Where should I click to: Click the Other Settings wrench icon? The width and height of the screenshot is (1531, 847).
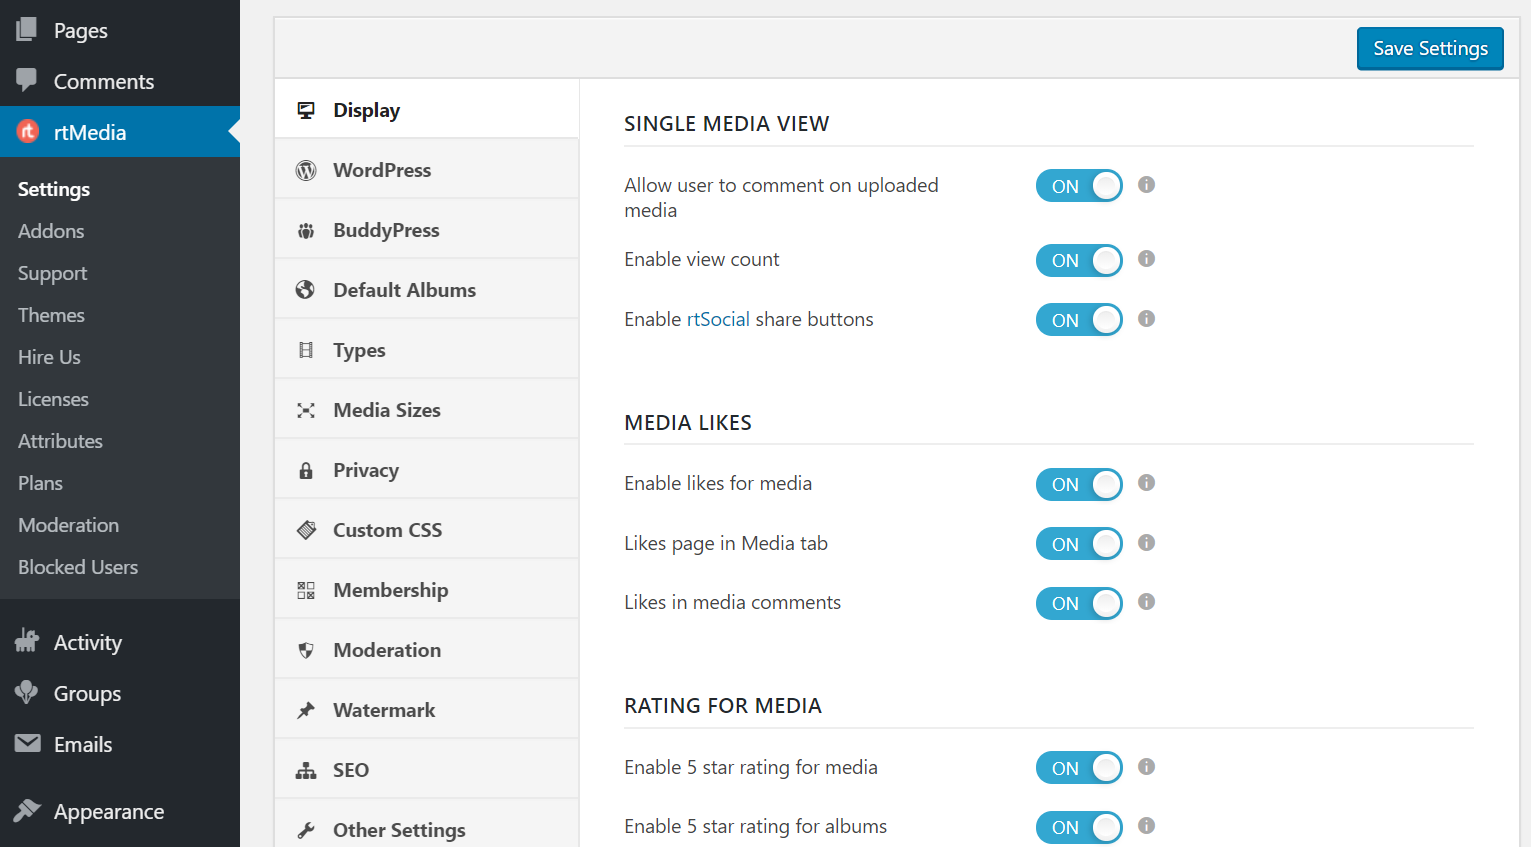pyautogui.click(x=306, y=829)
